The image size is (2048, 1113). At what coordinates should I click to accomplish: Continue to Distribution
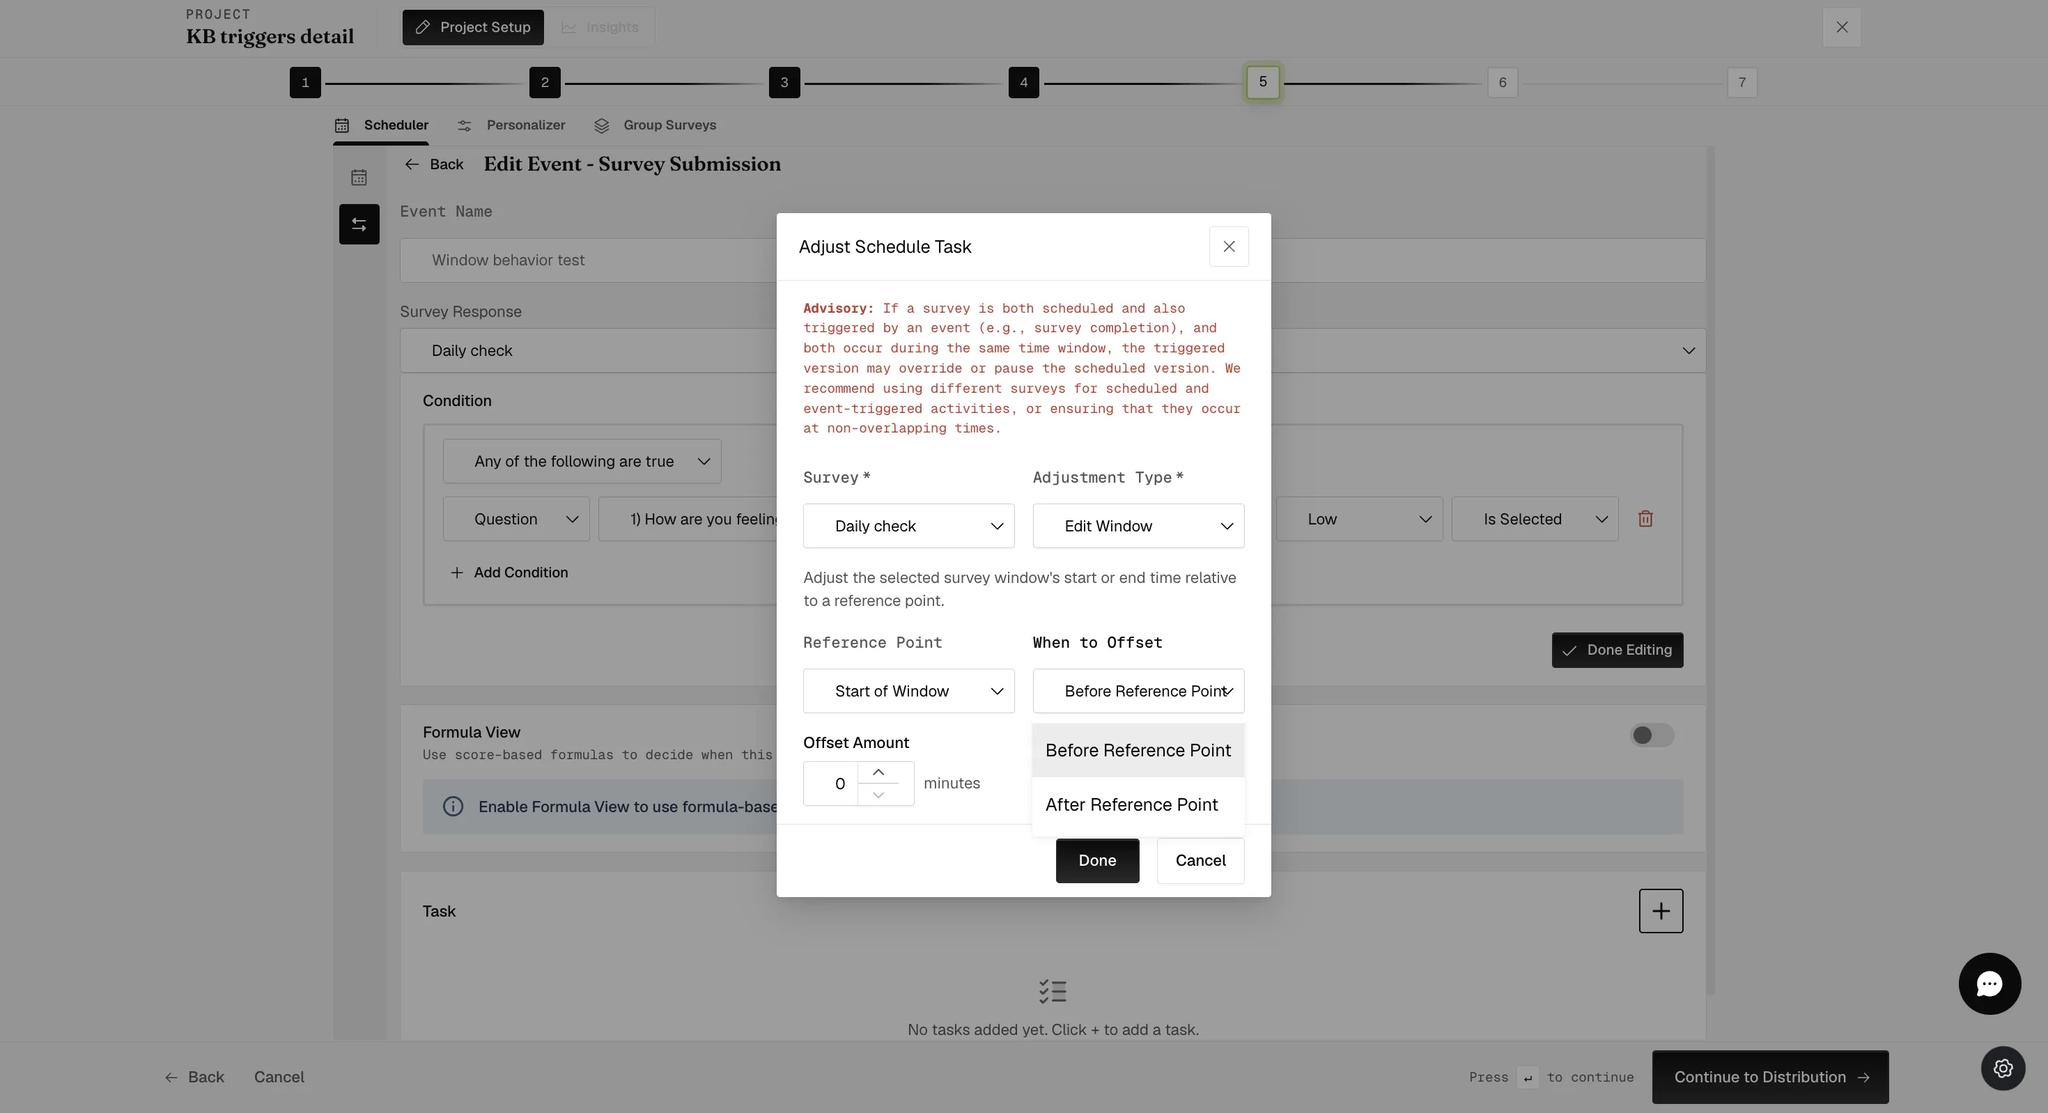1770,1077
